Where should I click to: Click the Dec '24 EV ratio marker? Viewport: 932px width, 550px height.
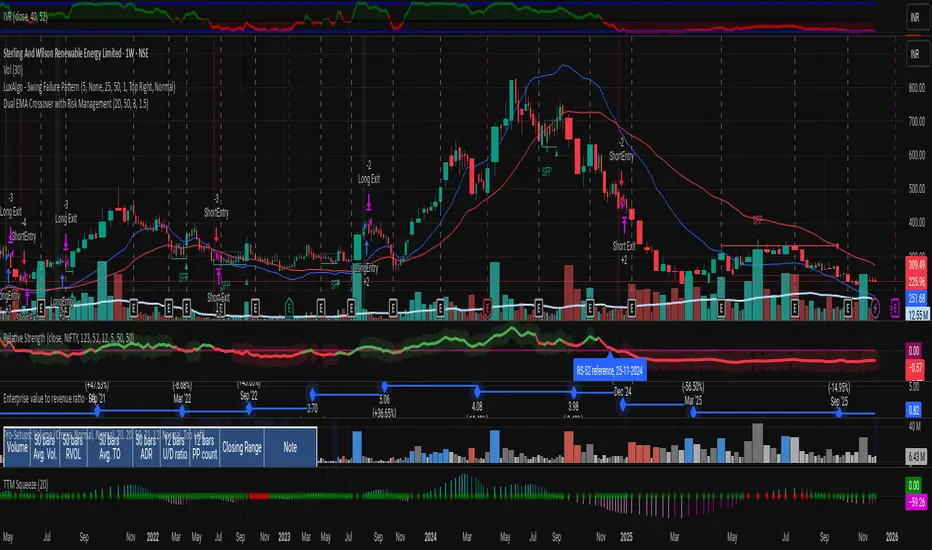click(622, 404)
